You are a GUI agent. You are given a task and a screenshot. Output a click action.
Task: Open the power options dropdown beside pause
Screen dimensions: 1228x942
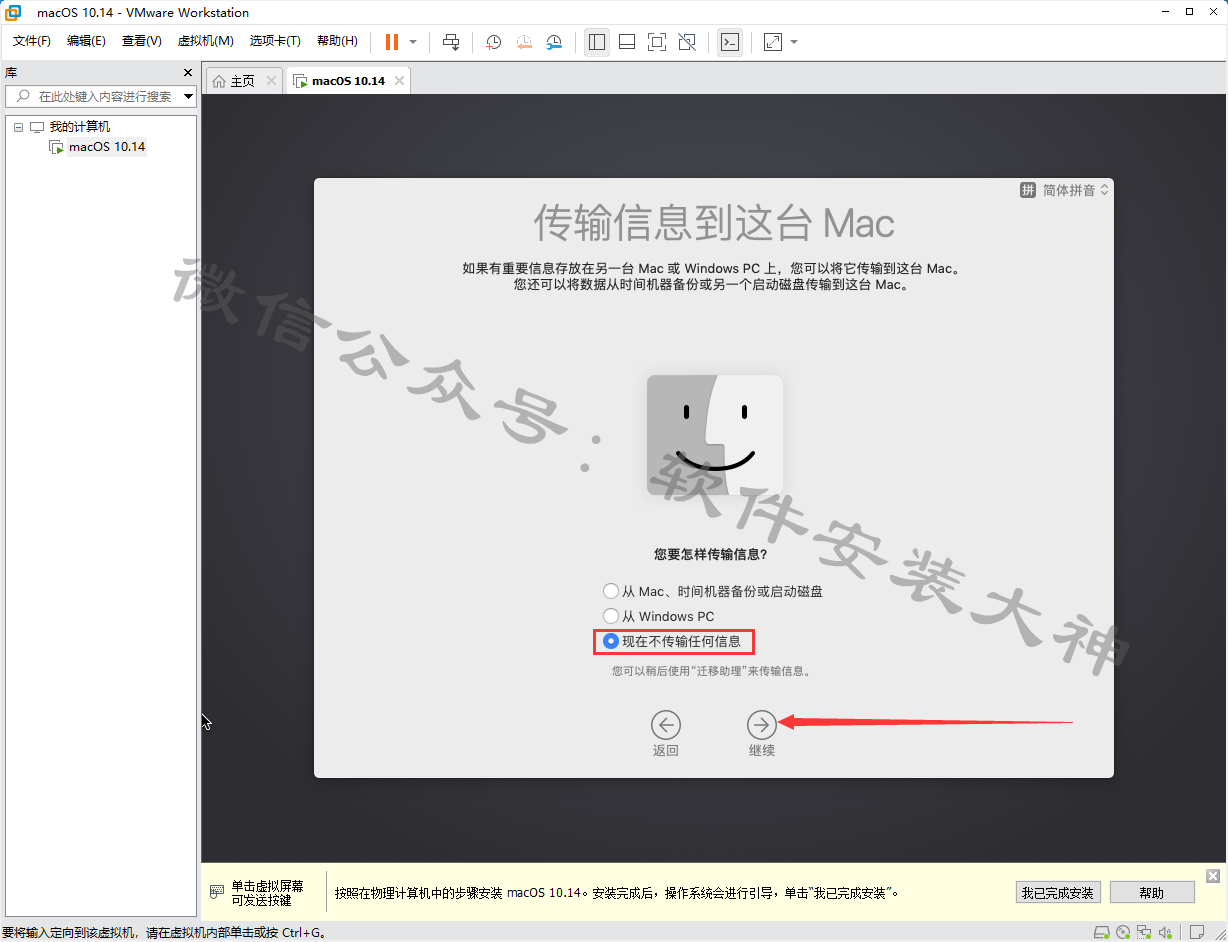click(x=413, y=42)
